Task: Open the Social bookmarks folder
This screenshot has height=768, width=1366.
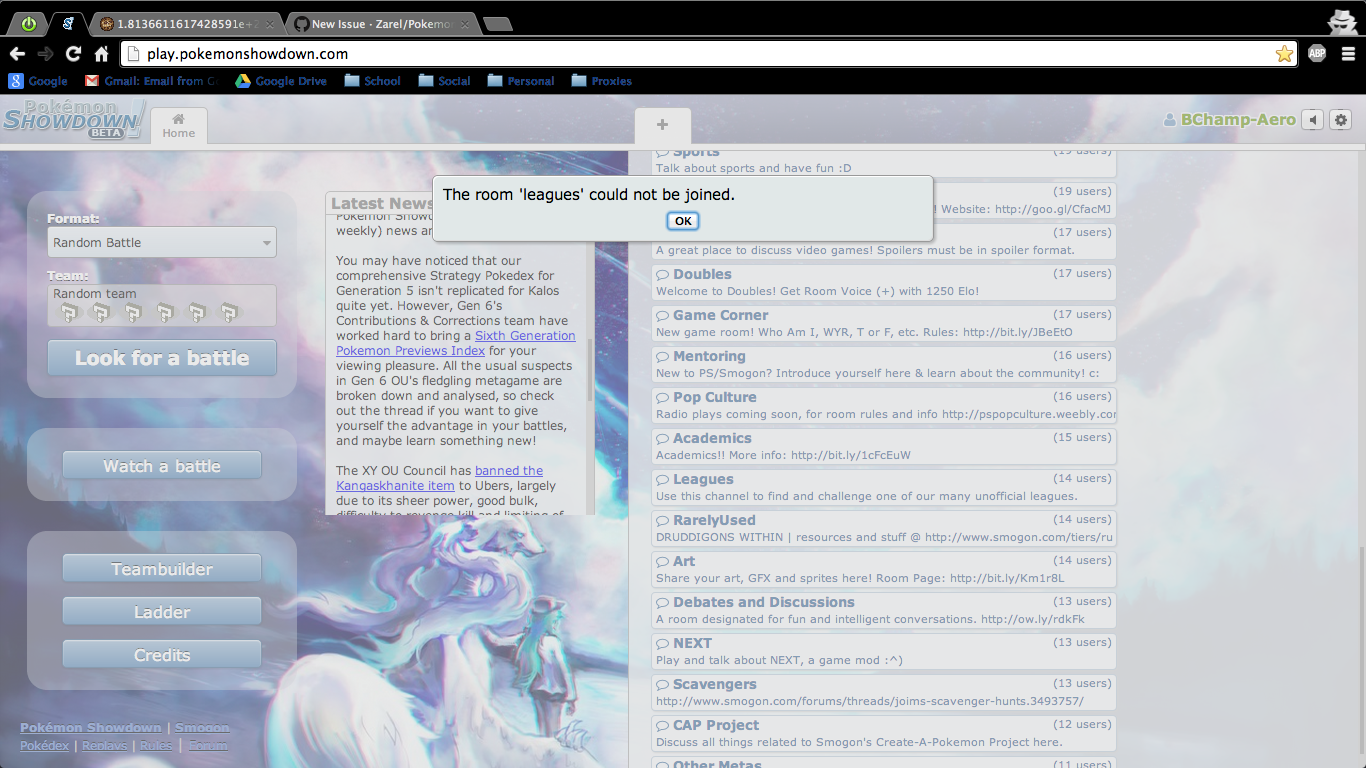Action: pos(444,81)
